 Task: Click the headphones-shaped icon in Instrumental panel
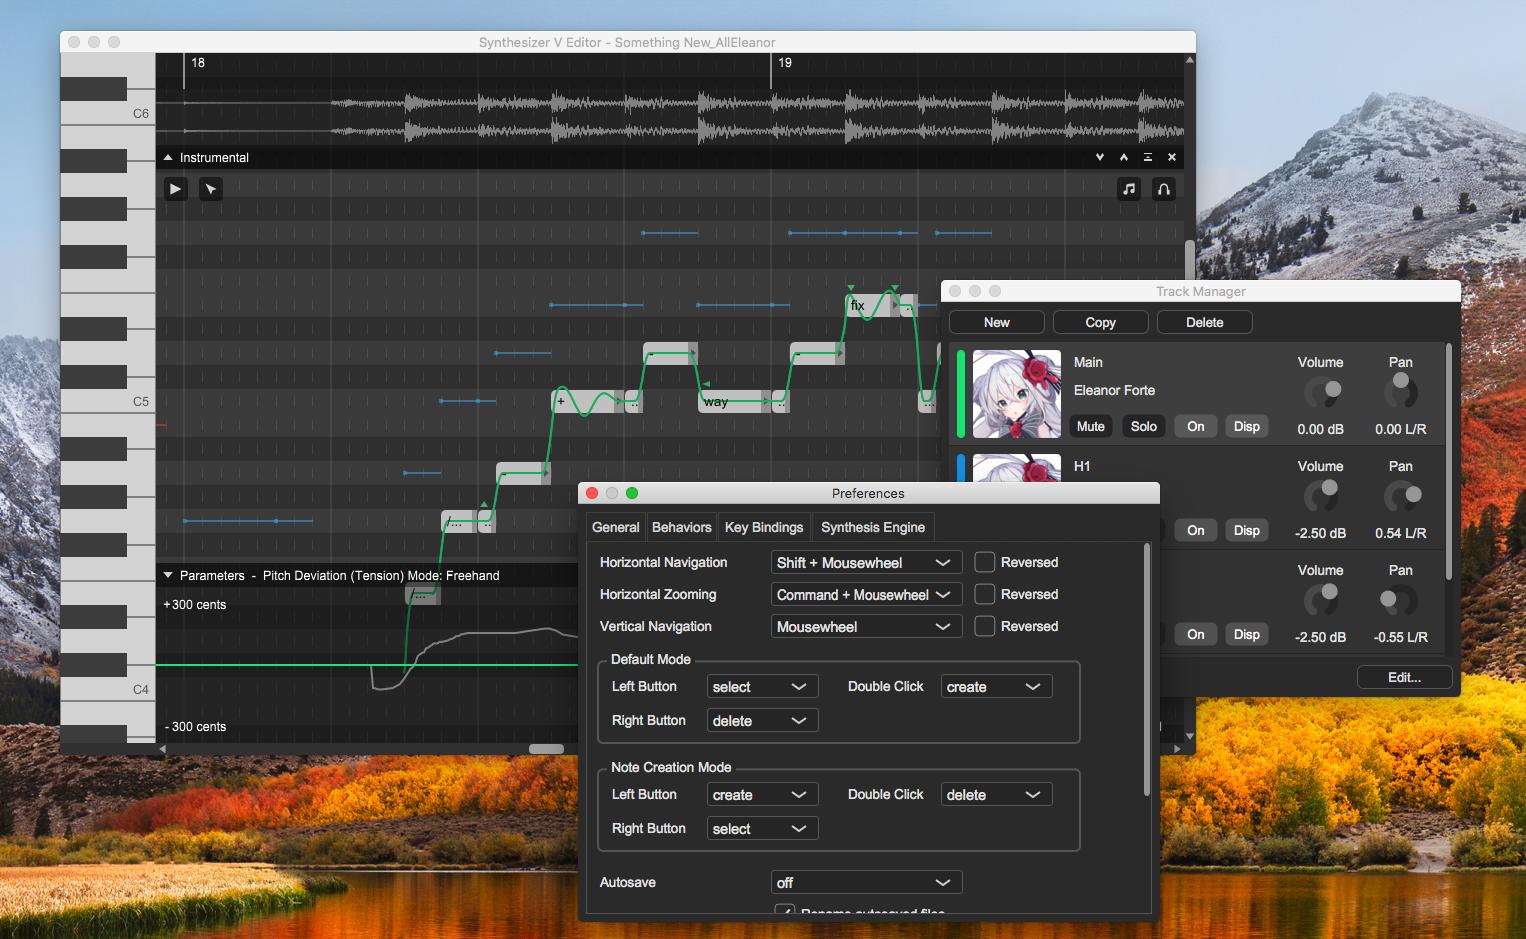tap(1164, 189)
